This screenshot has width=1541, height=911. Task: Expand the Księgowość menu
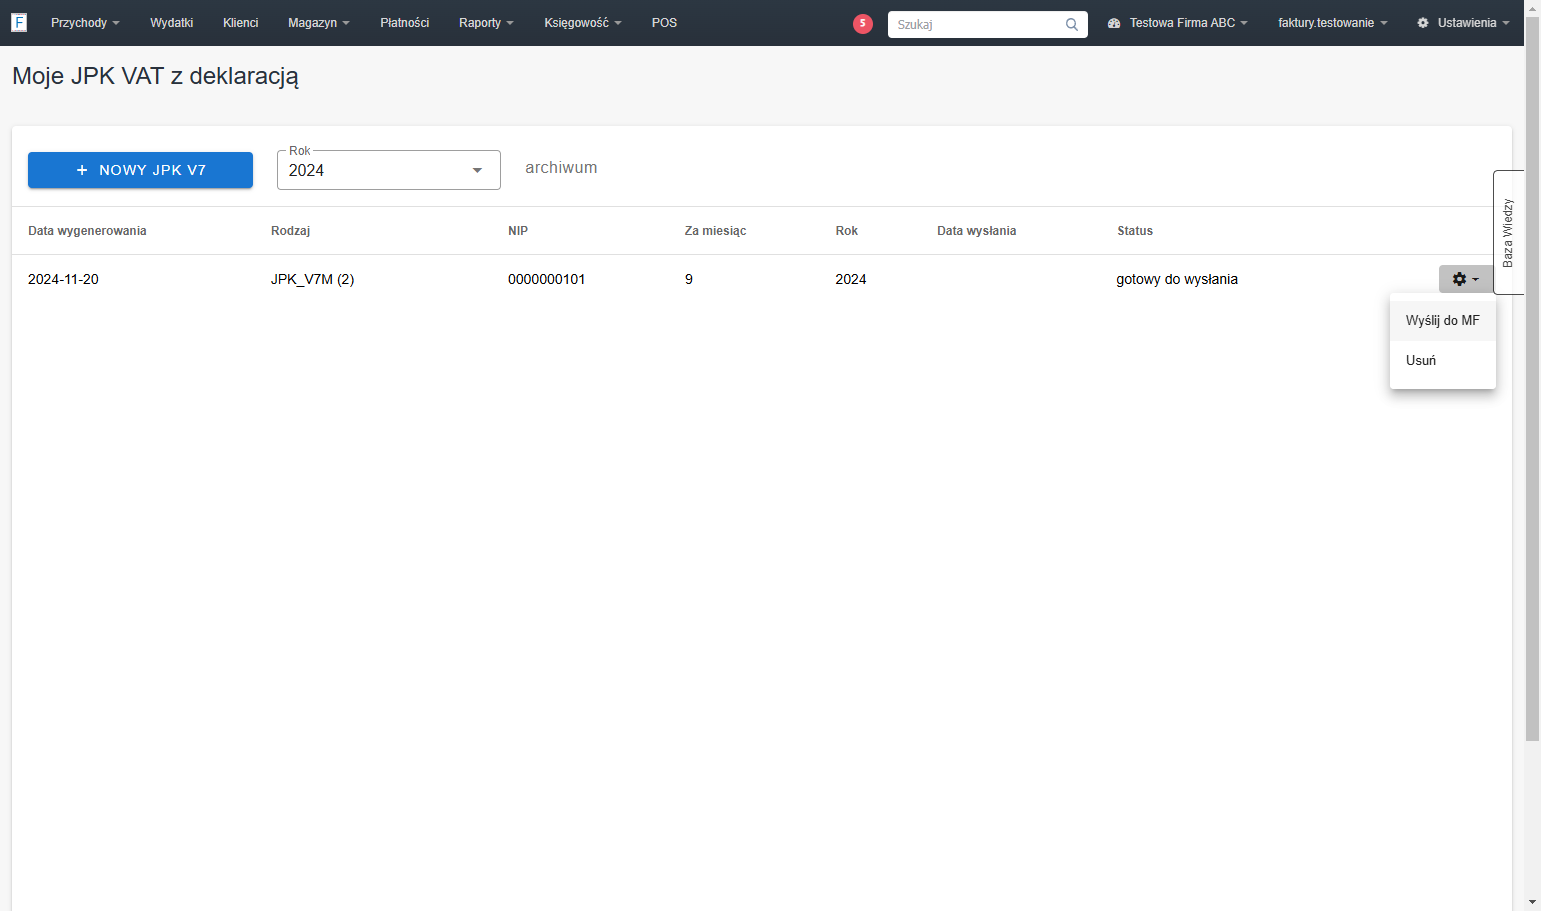583,23
